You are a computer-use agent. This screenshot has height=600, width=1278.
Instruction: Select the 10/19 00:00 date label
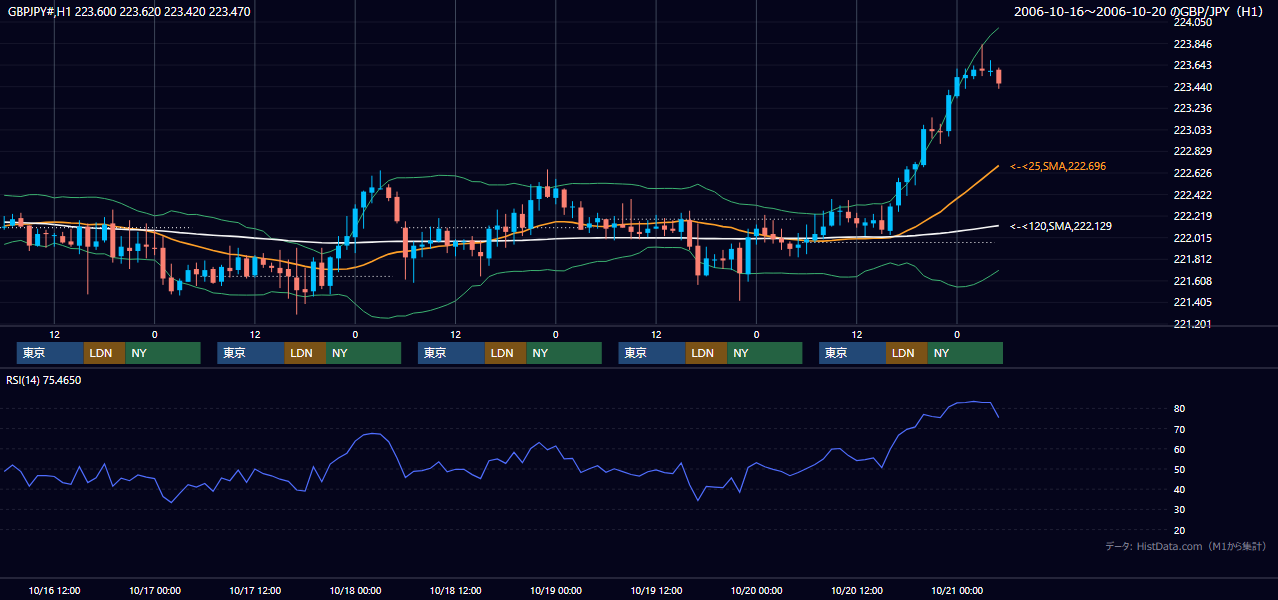[556, 590]
